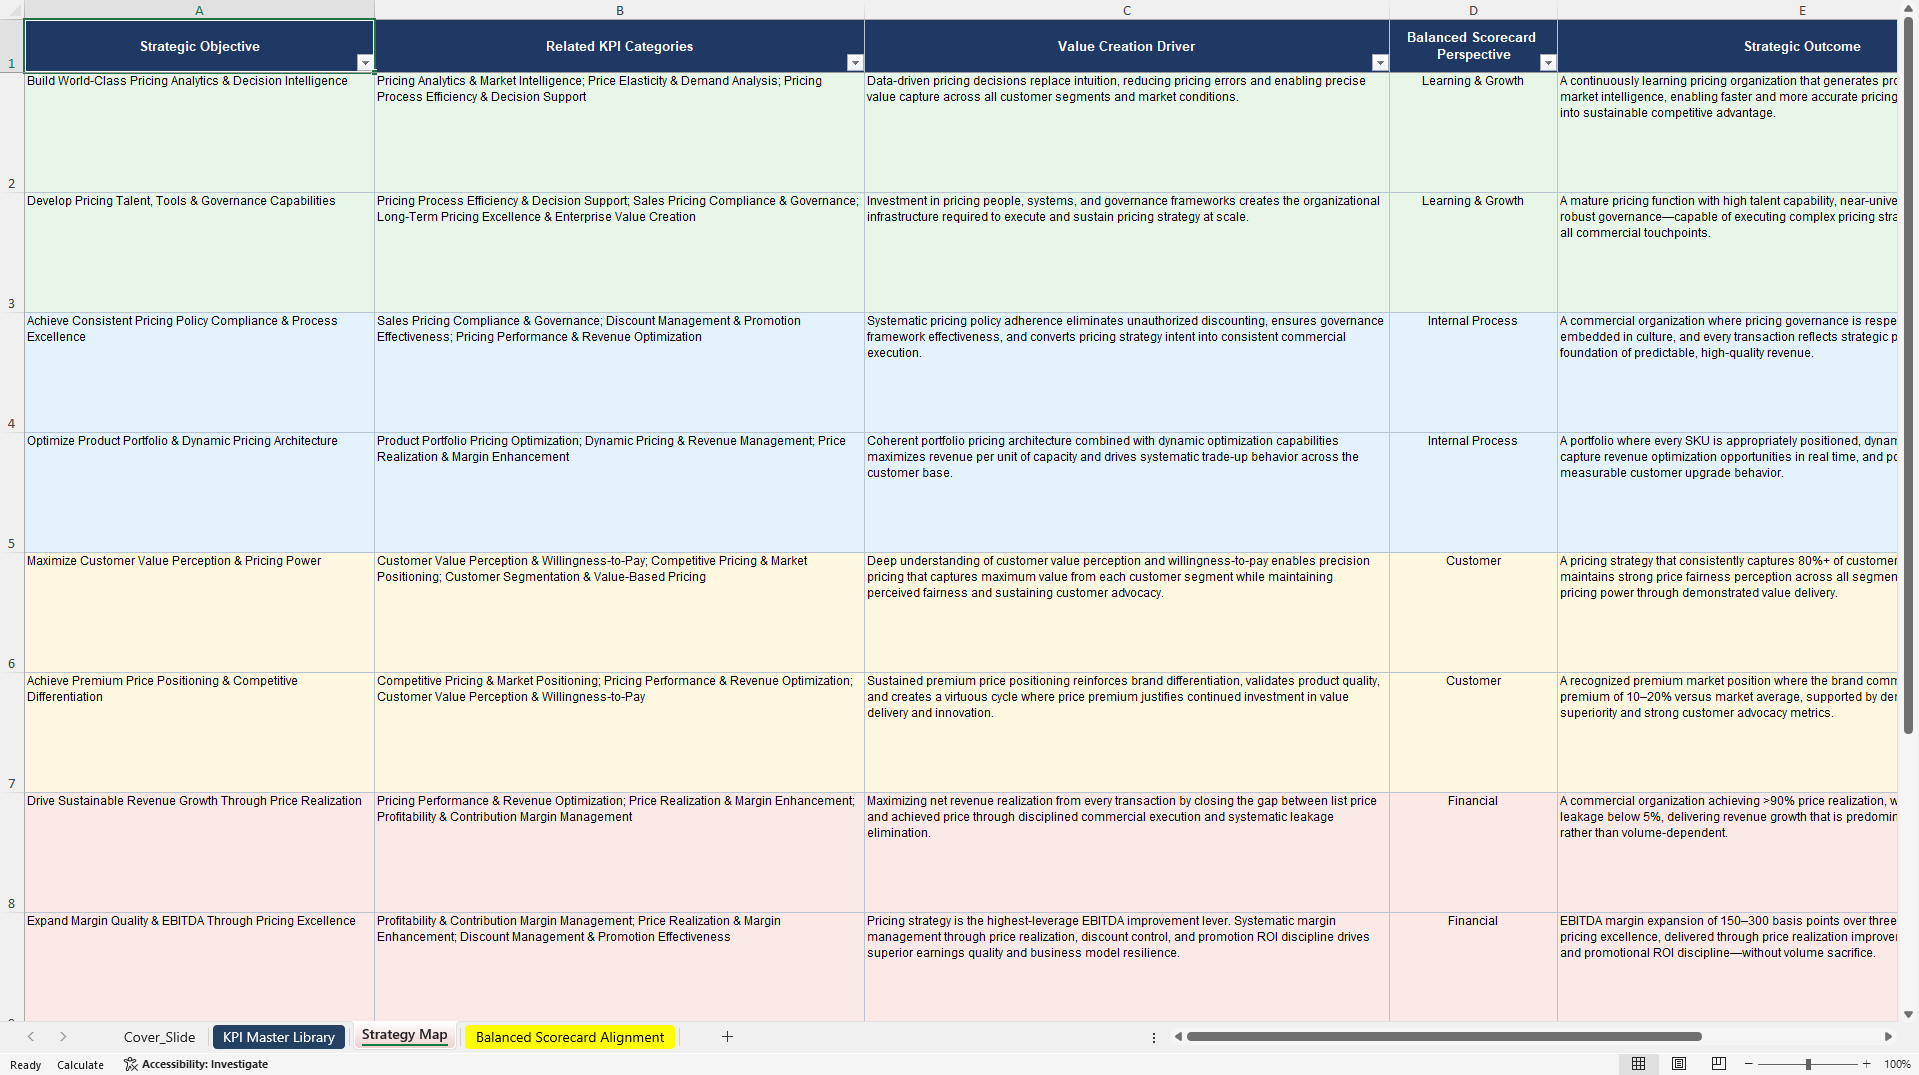Click the horizontal scrollbar thumb
This screenshot has height=1075, width=1919.
(x=1444, y=1037)
